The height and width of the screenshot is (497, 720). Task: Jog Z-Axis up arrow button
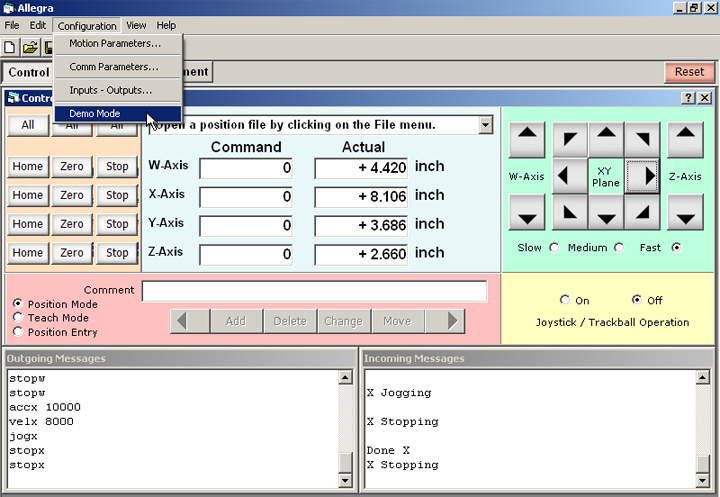685,139
